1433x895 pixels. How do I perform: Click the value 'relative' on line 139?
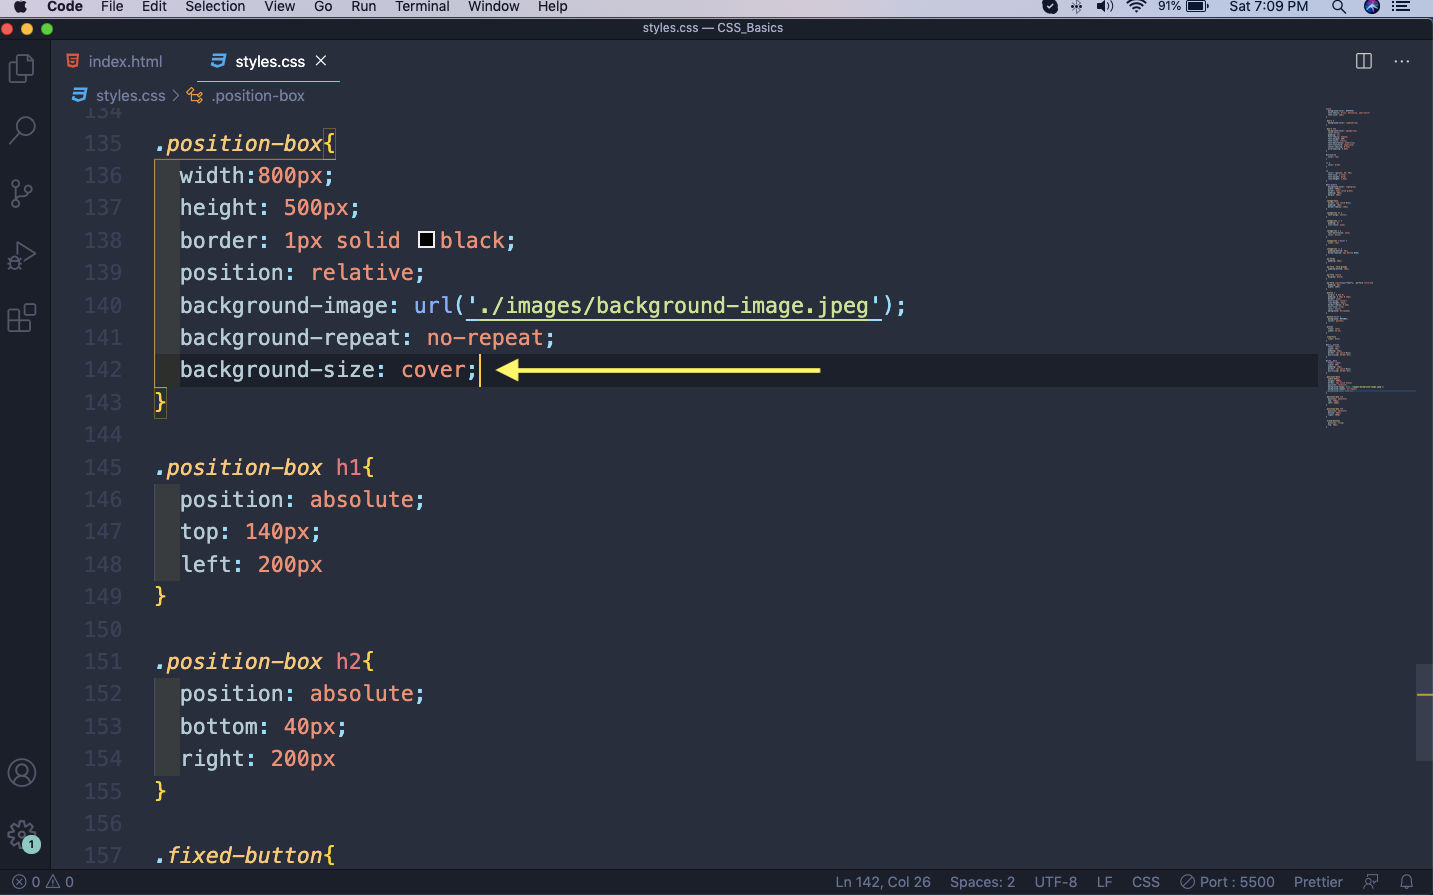point(362,273)
